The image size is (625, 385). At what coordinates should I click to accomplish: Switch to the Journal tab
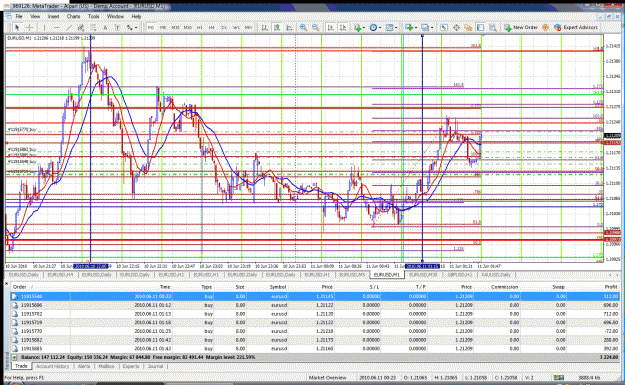coord(155,366)
